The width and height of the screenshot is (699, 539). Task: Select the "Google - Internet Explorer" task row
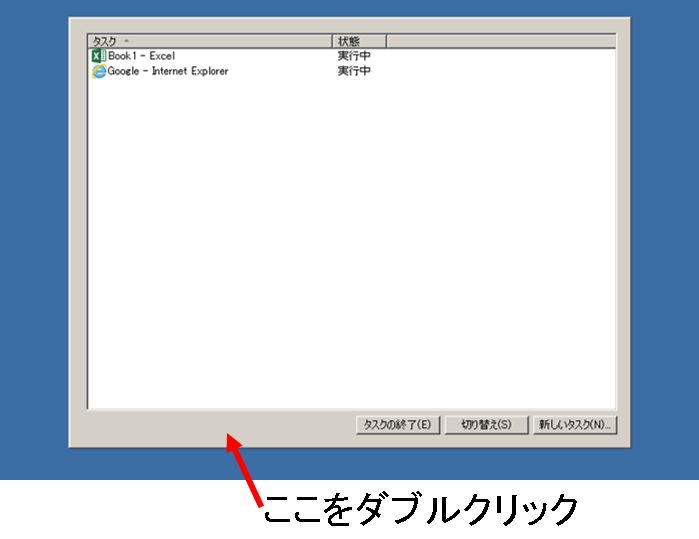coord(351,71)
